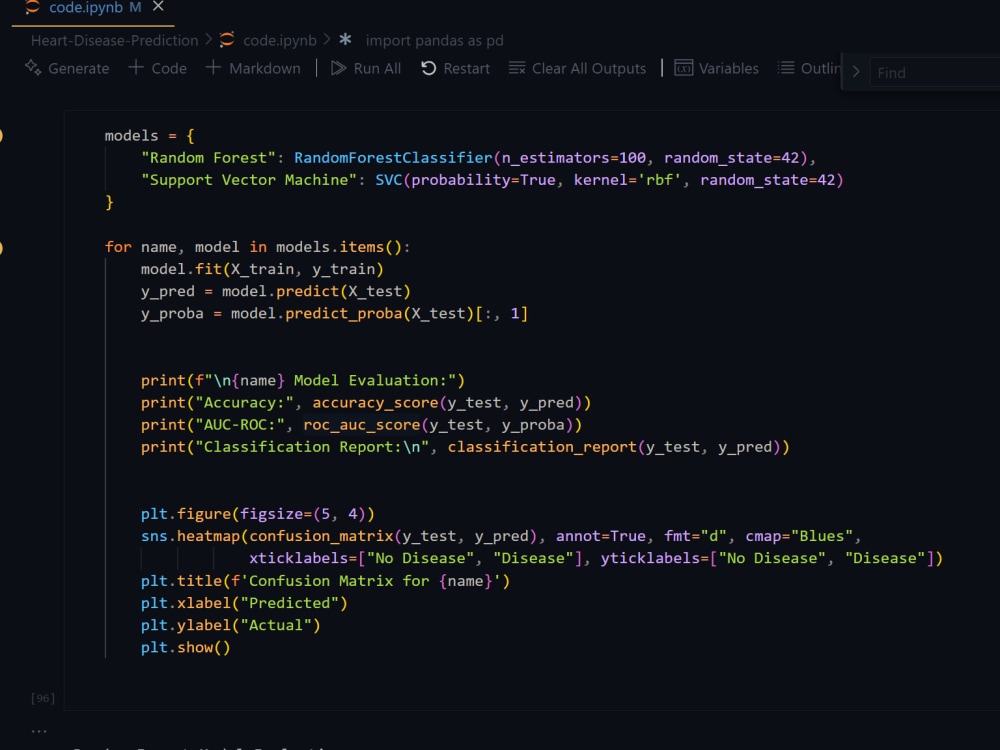Clear All Outputs of the notebook

click(x=577, y=68)
